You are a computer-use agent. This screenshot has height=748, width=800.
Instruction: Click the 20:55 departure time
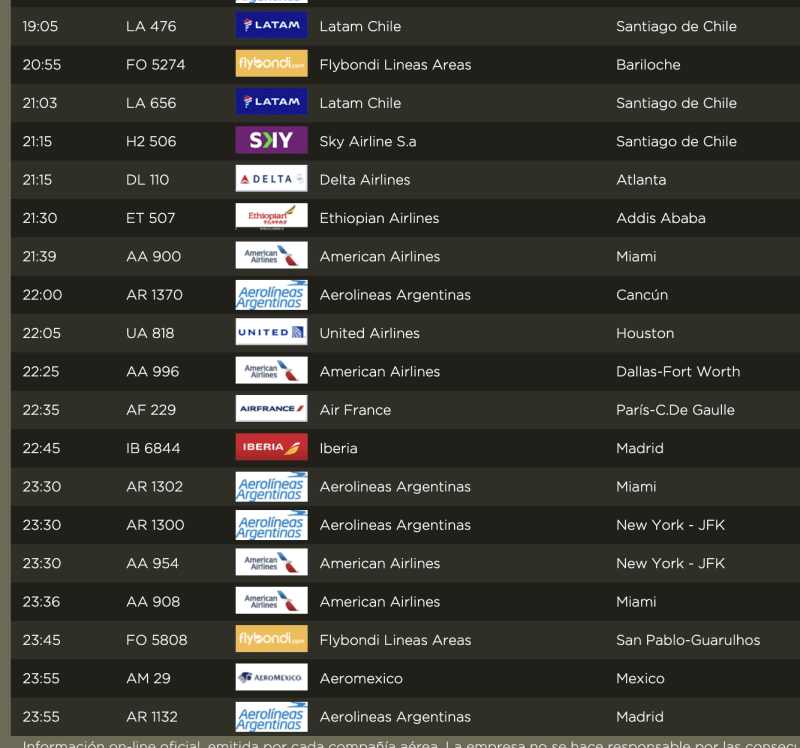(x=42, y=64)
